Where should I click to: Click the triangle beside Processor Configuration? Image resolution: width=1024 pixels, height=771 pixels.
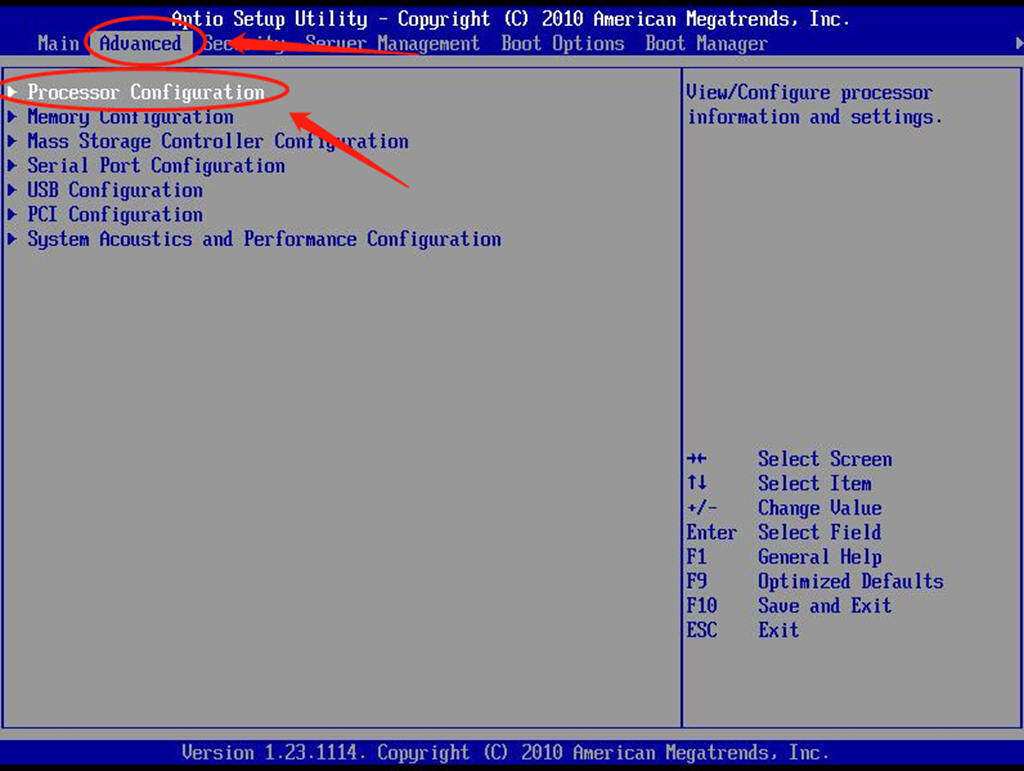point(12,92)
